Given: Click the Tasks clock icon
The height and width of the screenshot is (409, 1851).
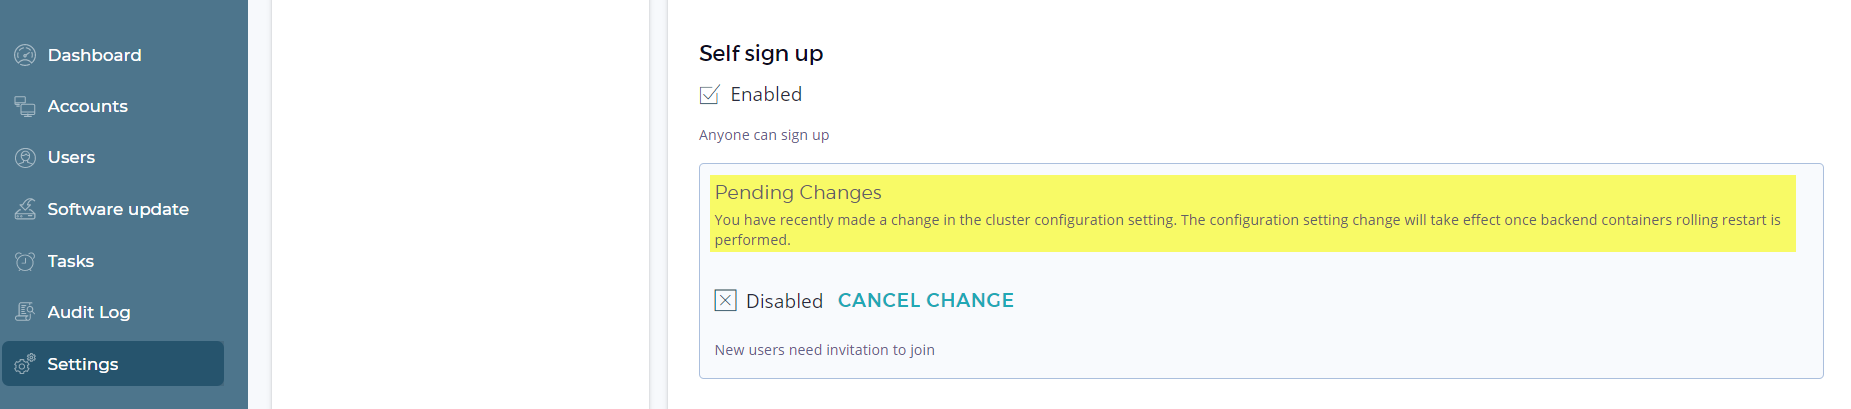Looking at the screenshot, I should [25, 261].
